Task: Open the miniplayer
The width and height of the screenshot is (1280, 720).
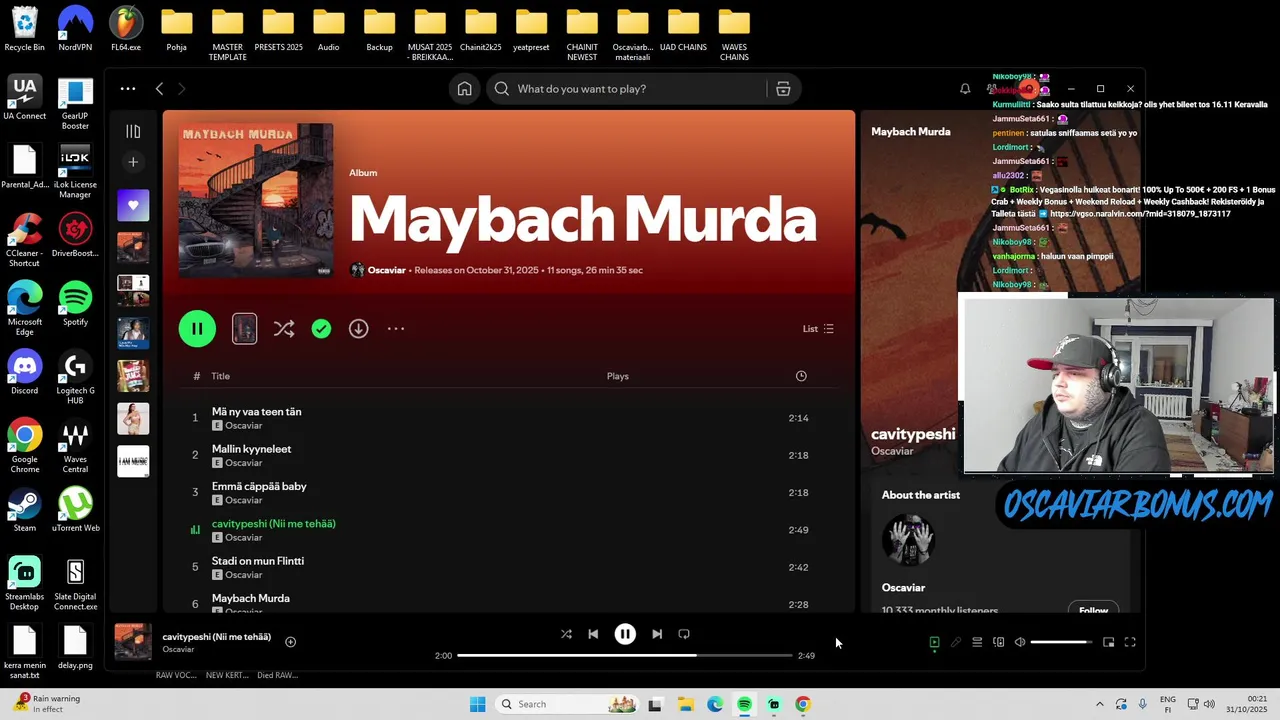Action: [1108, 642]
